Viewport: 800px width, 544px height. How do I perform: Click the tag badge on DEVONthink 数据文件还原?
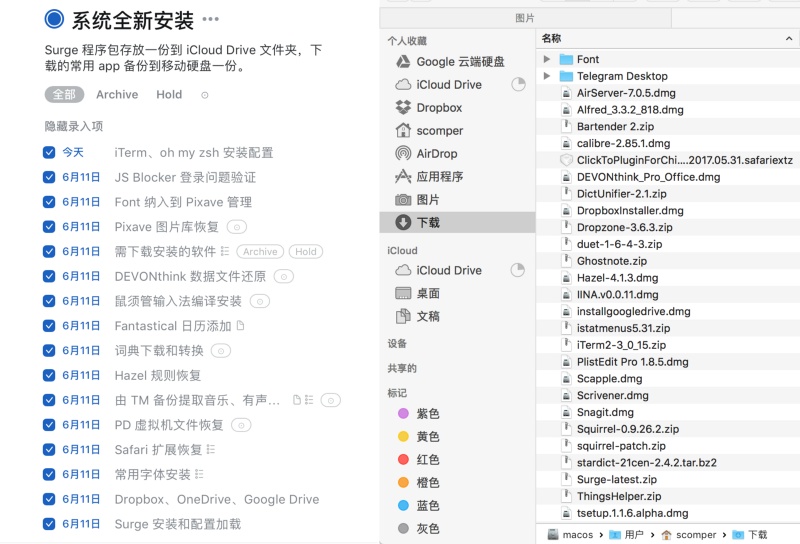tap(284, 276)
